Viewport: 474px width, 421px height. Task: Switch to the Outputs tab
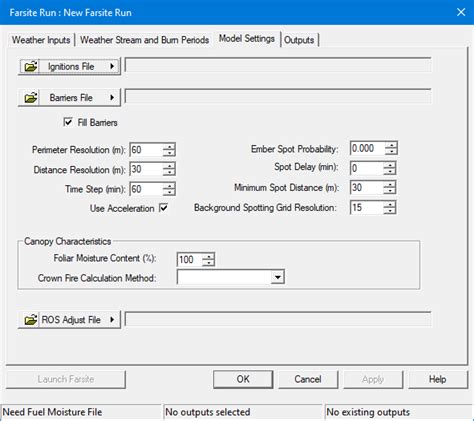pos(299,40)
